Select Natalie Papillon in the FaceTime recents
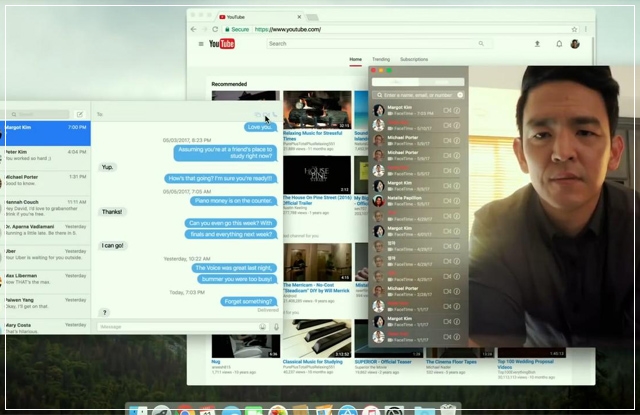Screen dimensions: 640x415 [x=418, y=201]
